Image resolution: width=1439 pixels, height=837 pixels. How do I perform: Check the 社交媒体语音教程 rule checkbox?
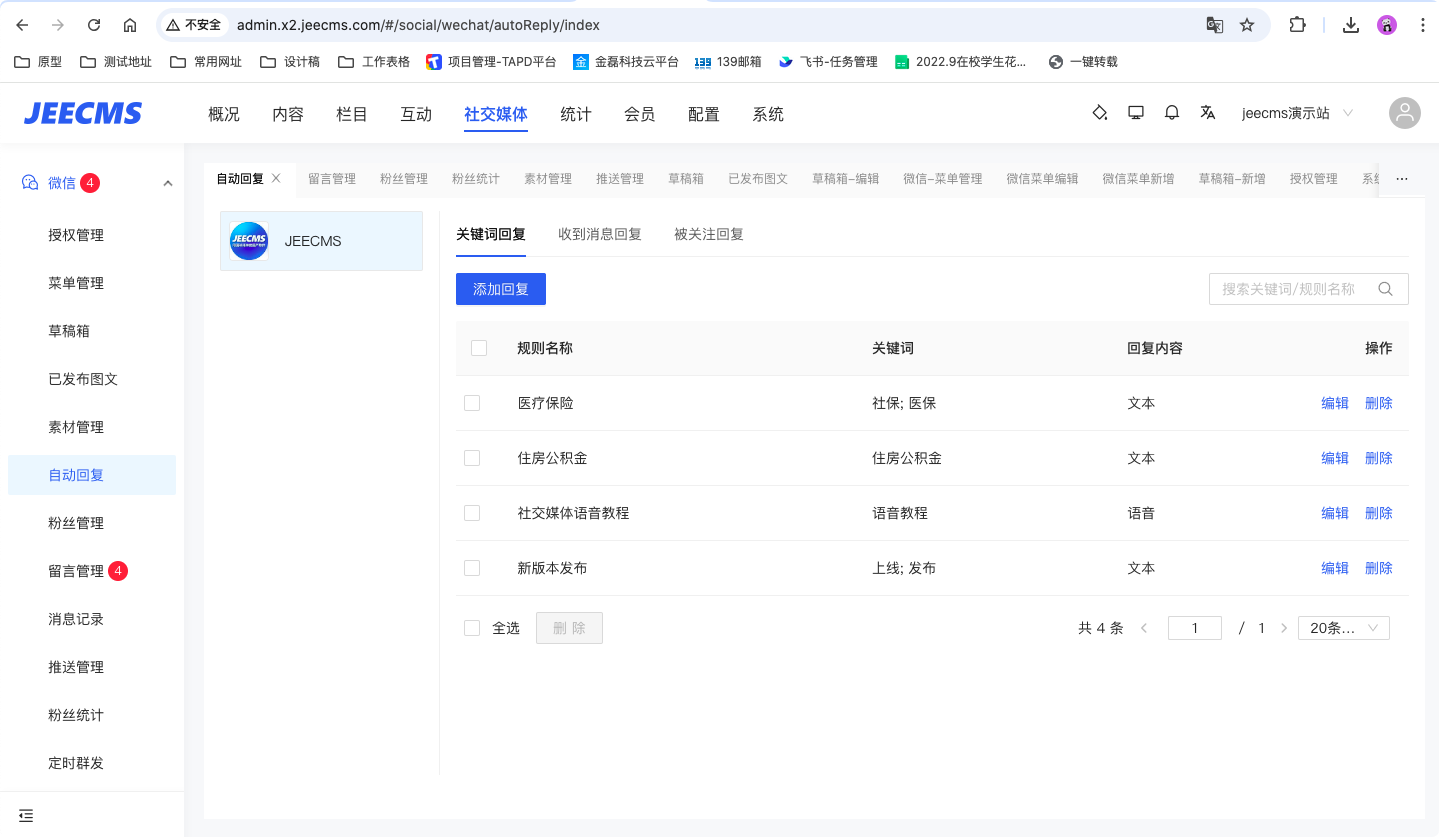point(472,513)
